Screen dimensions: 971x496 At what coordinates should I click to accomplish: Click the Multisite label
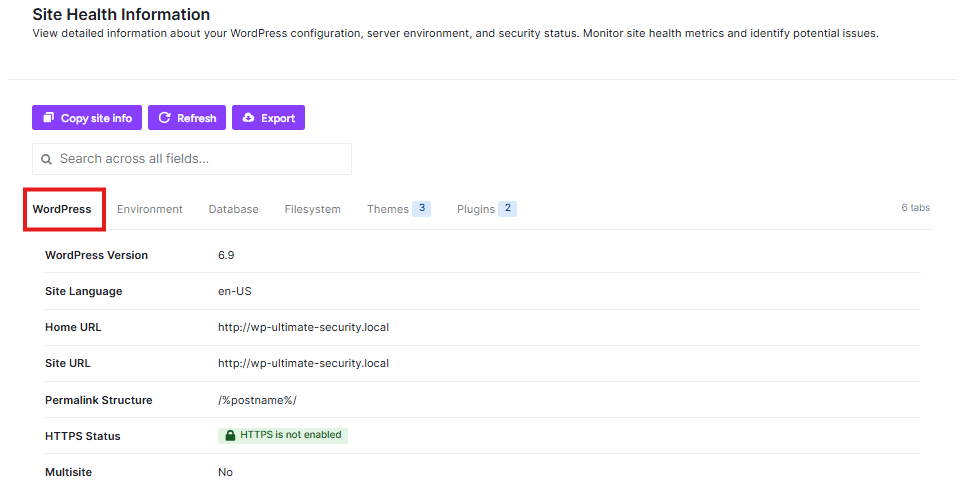tap(69, 472)
